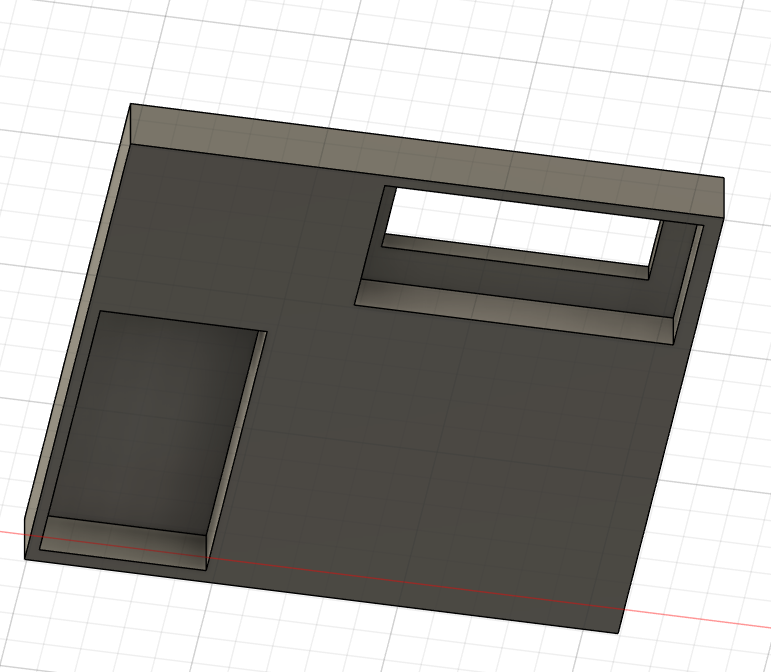This screenshot has width=771, height=672.
Task: Select the red axis line right of the model
Action: [696, 618]
